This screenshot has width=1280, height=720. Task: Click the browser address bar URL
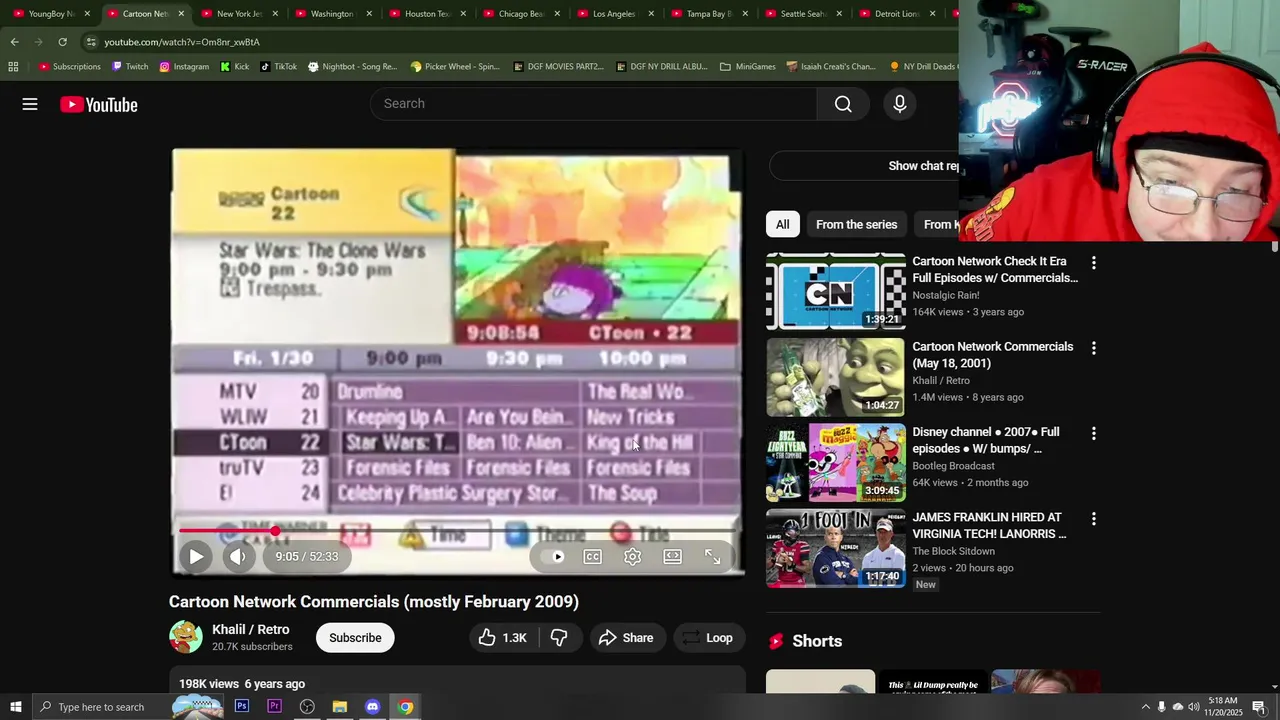[x=182, y=42]
